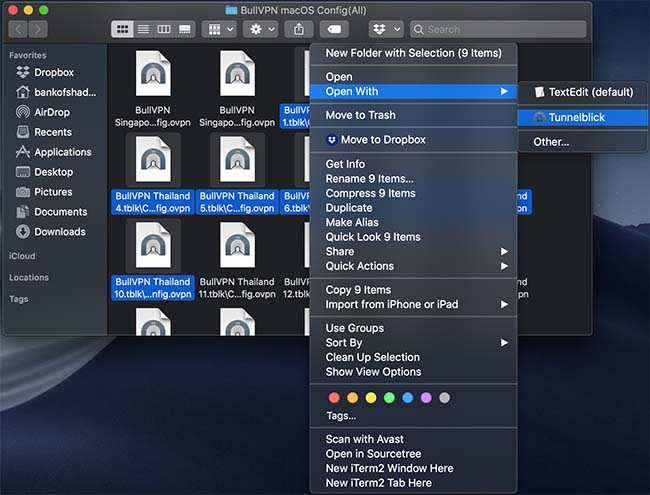Image resolution: width=650 pixels, height=495 pixels.
Task: Choose New iTerm2 Window Here
Action: tap(413, 468)
